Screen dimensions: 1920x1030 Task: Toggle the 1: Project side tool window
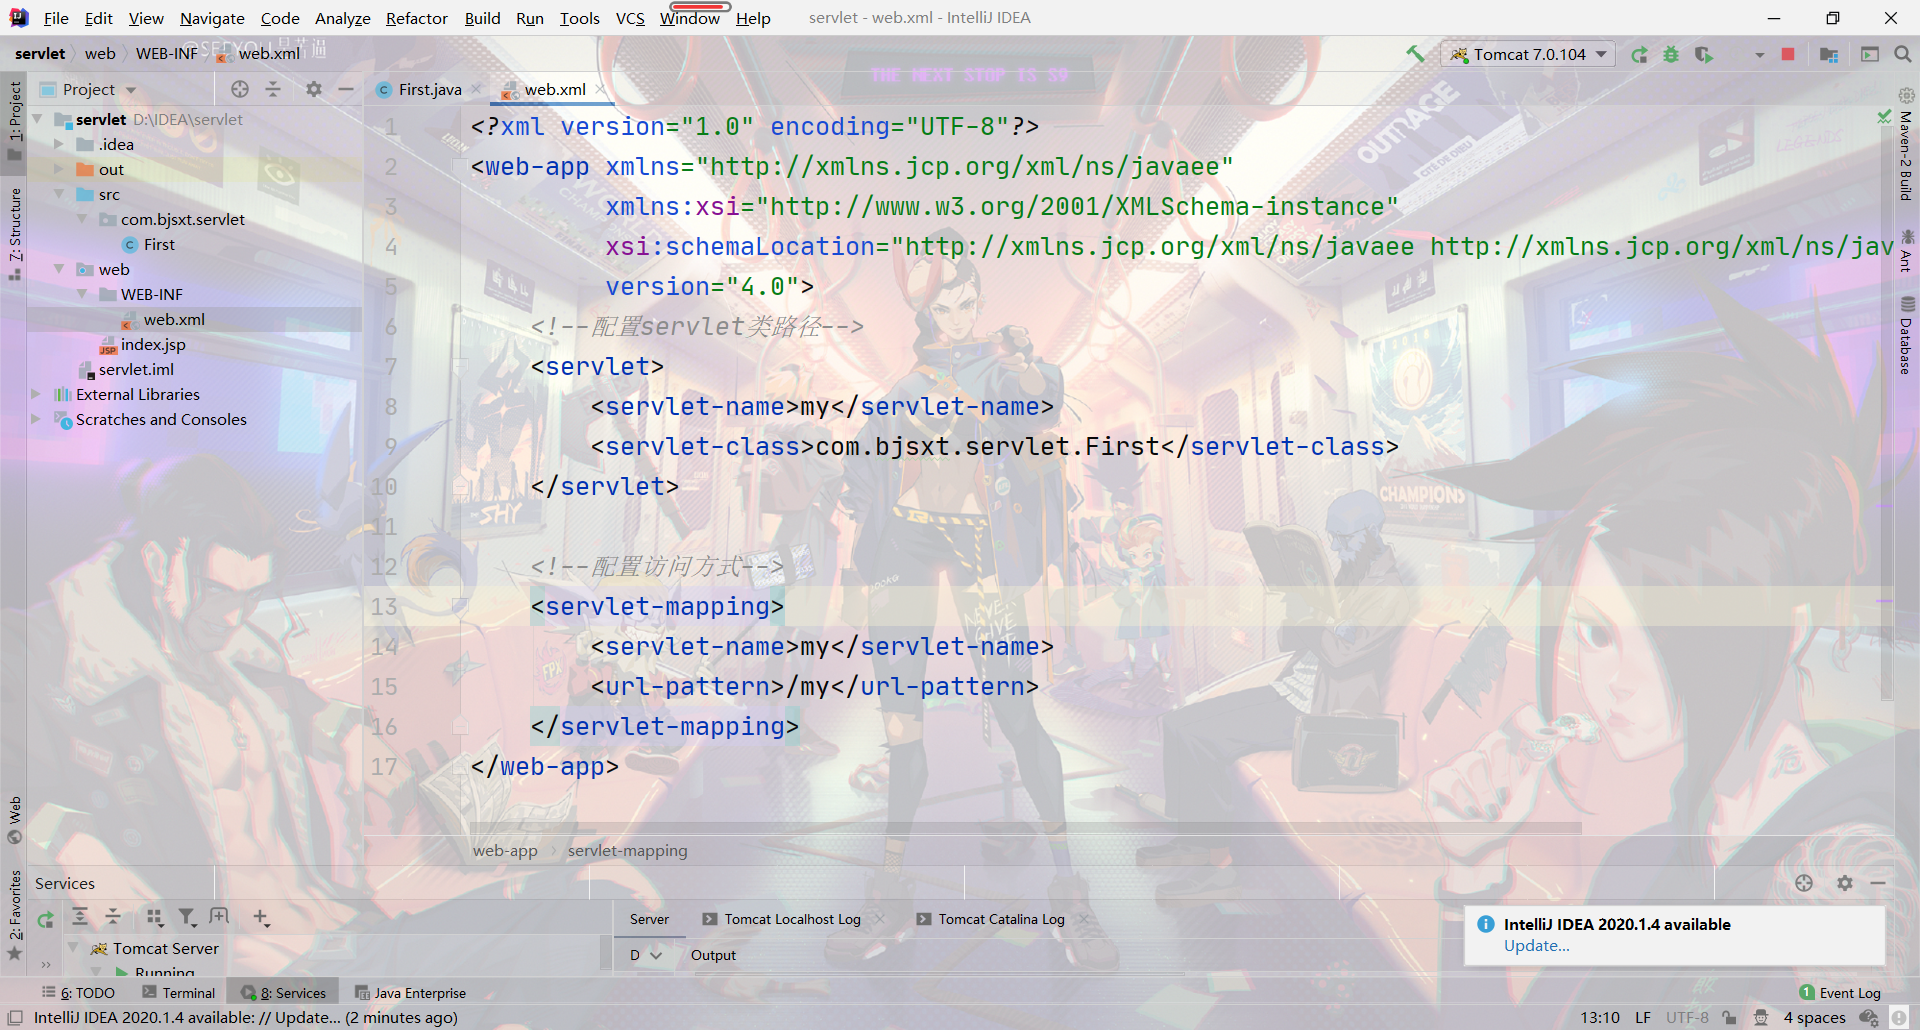14,120
